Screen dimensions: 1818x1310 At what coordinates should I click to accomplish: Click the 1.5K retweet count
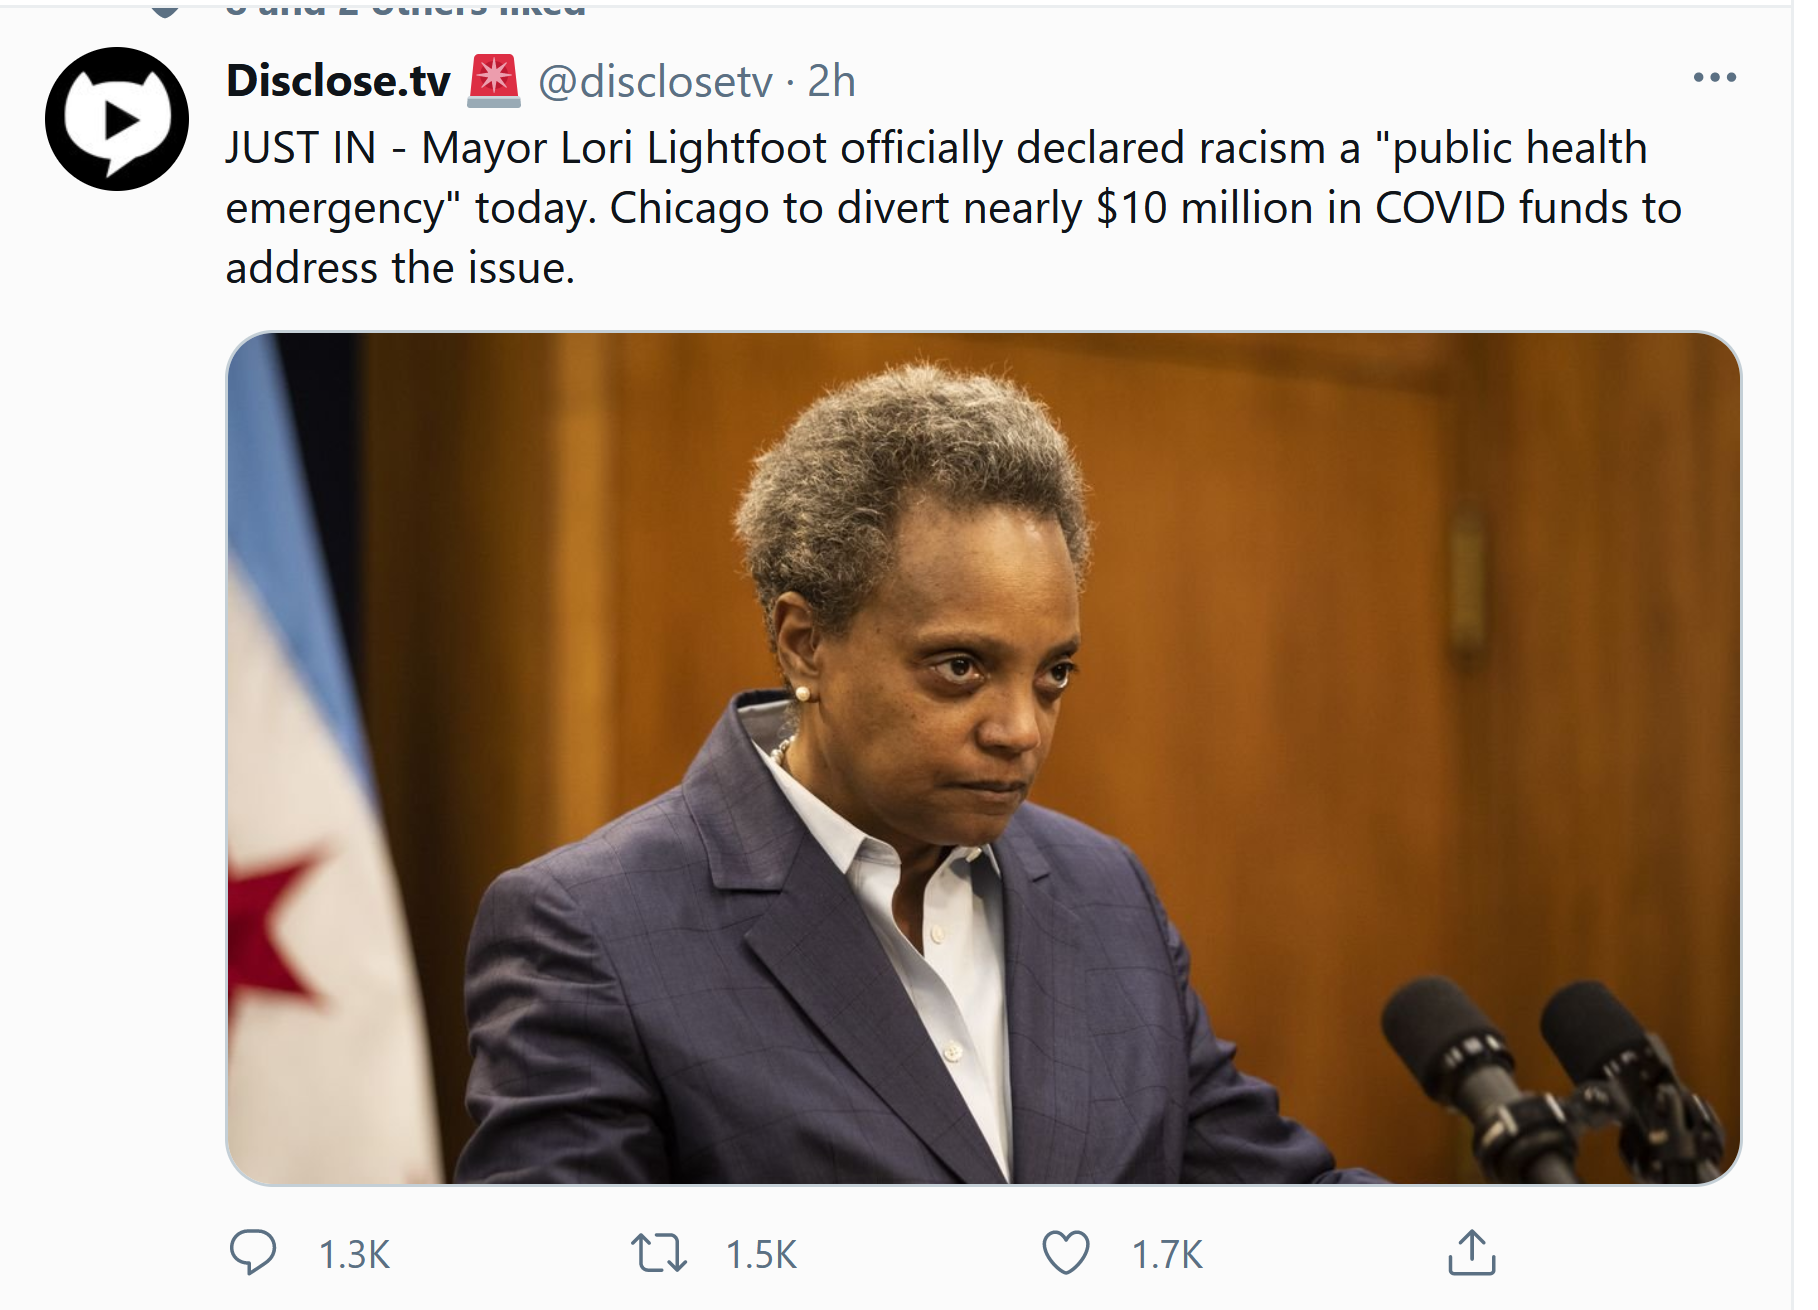[761, 1254]
